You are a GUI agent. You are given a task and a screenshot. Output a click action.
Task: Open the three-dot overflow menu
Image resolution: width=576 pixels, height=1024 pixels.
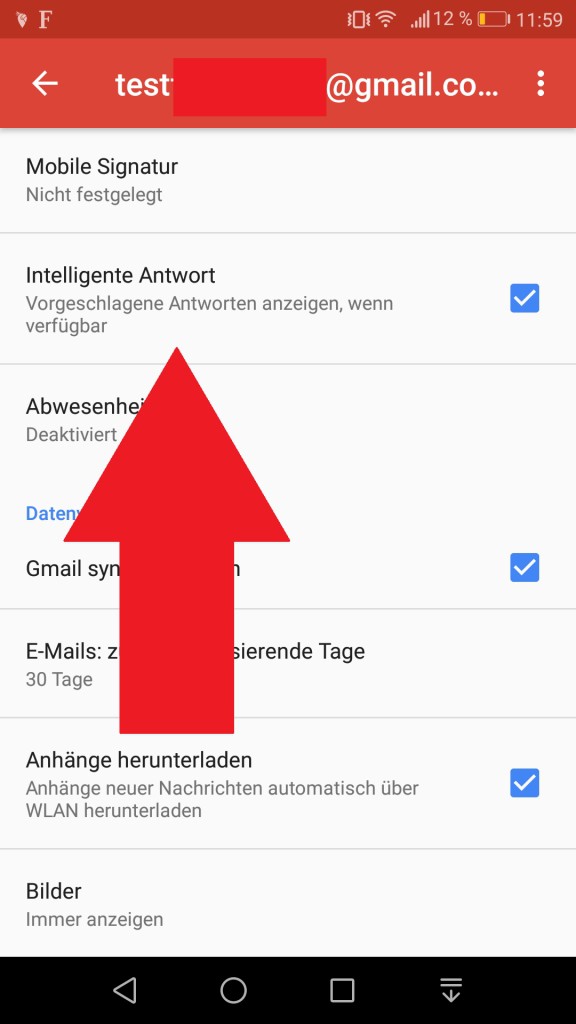pos(540,84)
